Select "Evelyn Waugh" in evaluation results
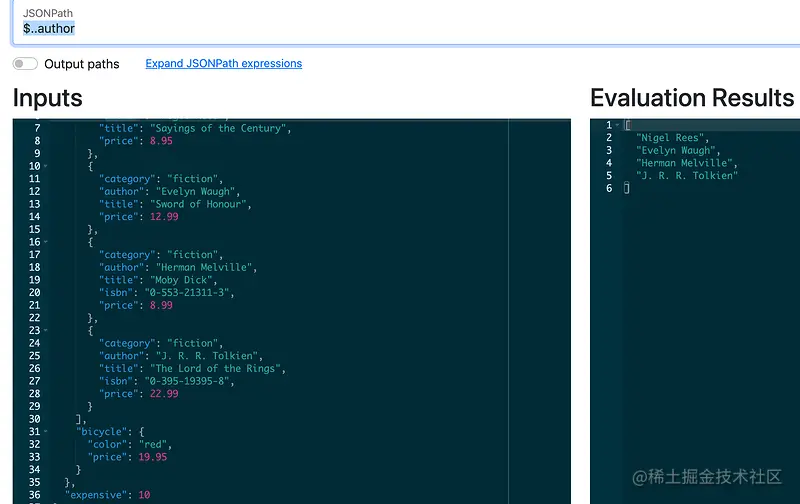The width and height of the screenshot is (800, 504). 676,150
